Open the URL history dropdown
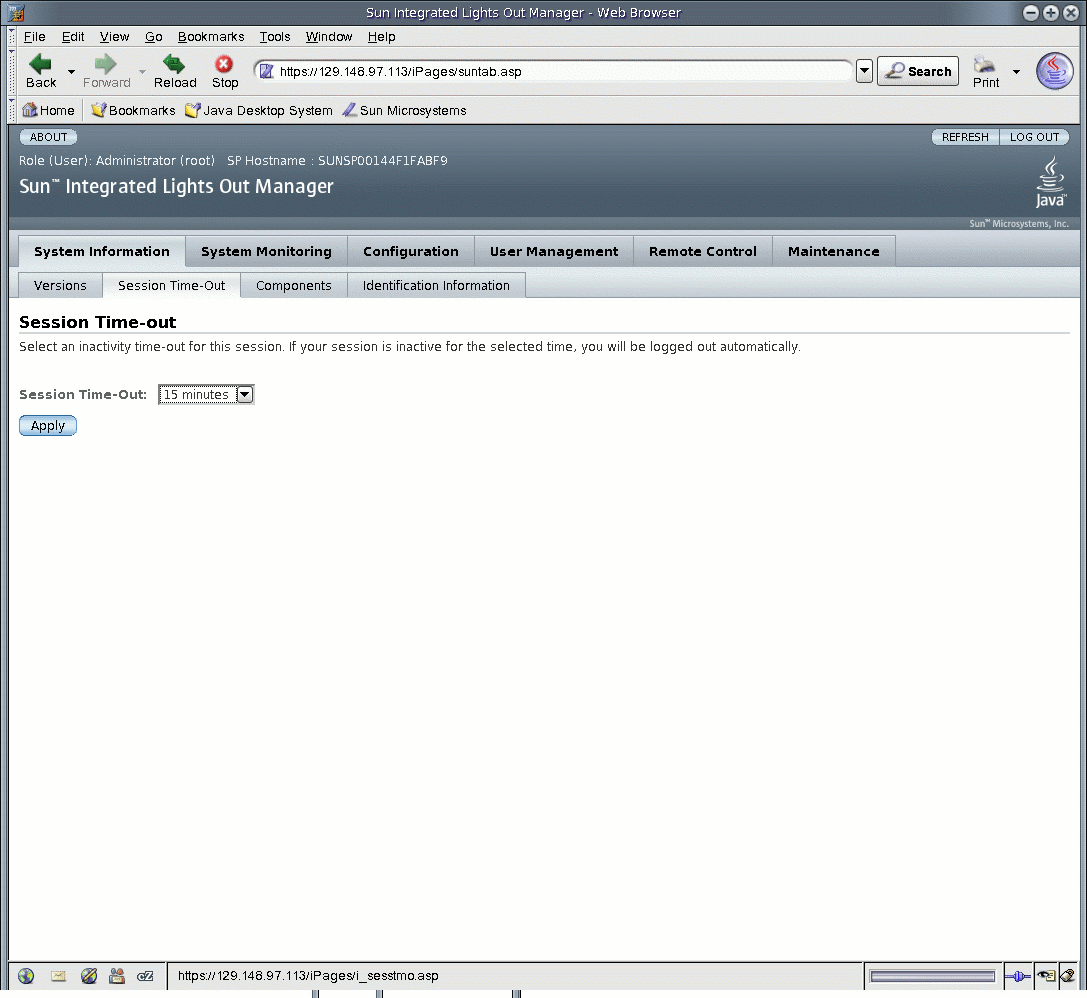The image size is (1087, 998). click(864, 71)
